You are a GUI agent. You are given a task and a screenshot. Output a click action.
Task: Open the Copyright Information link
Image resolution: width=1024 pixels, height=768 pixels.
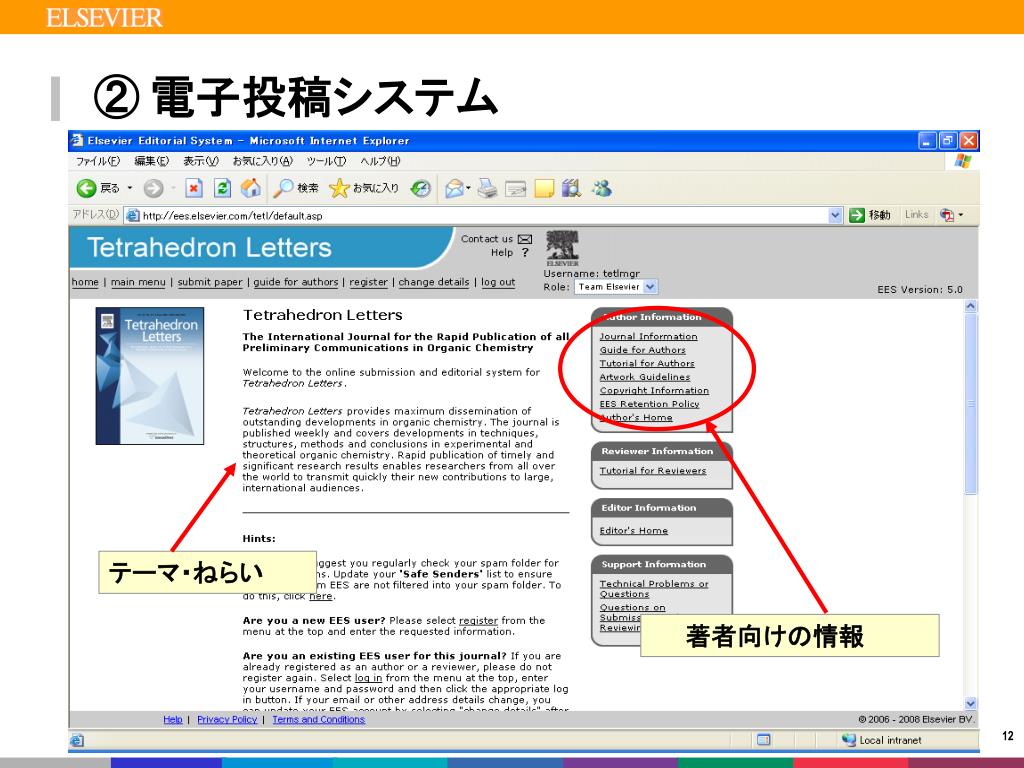coord(654,391)
